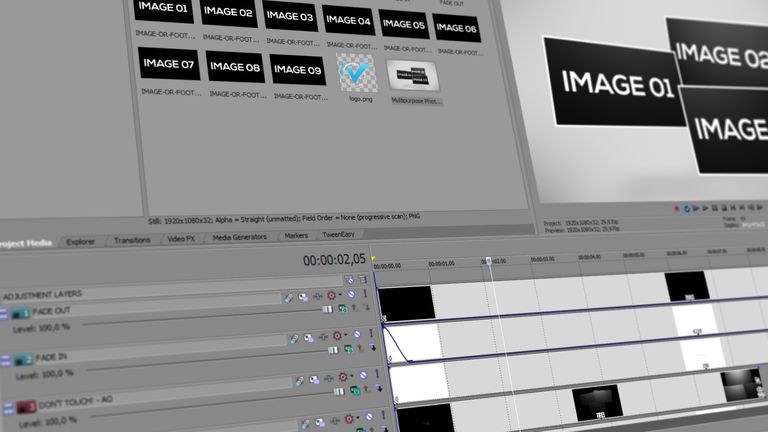Select the IMAGE 01 thumbnail in Project Media
The height and width of the screenshot is (432, 768).
point(163,9)
